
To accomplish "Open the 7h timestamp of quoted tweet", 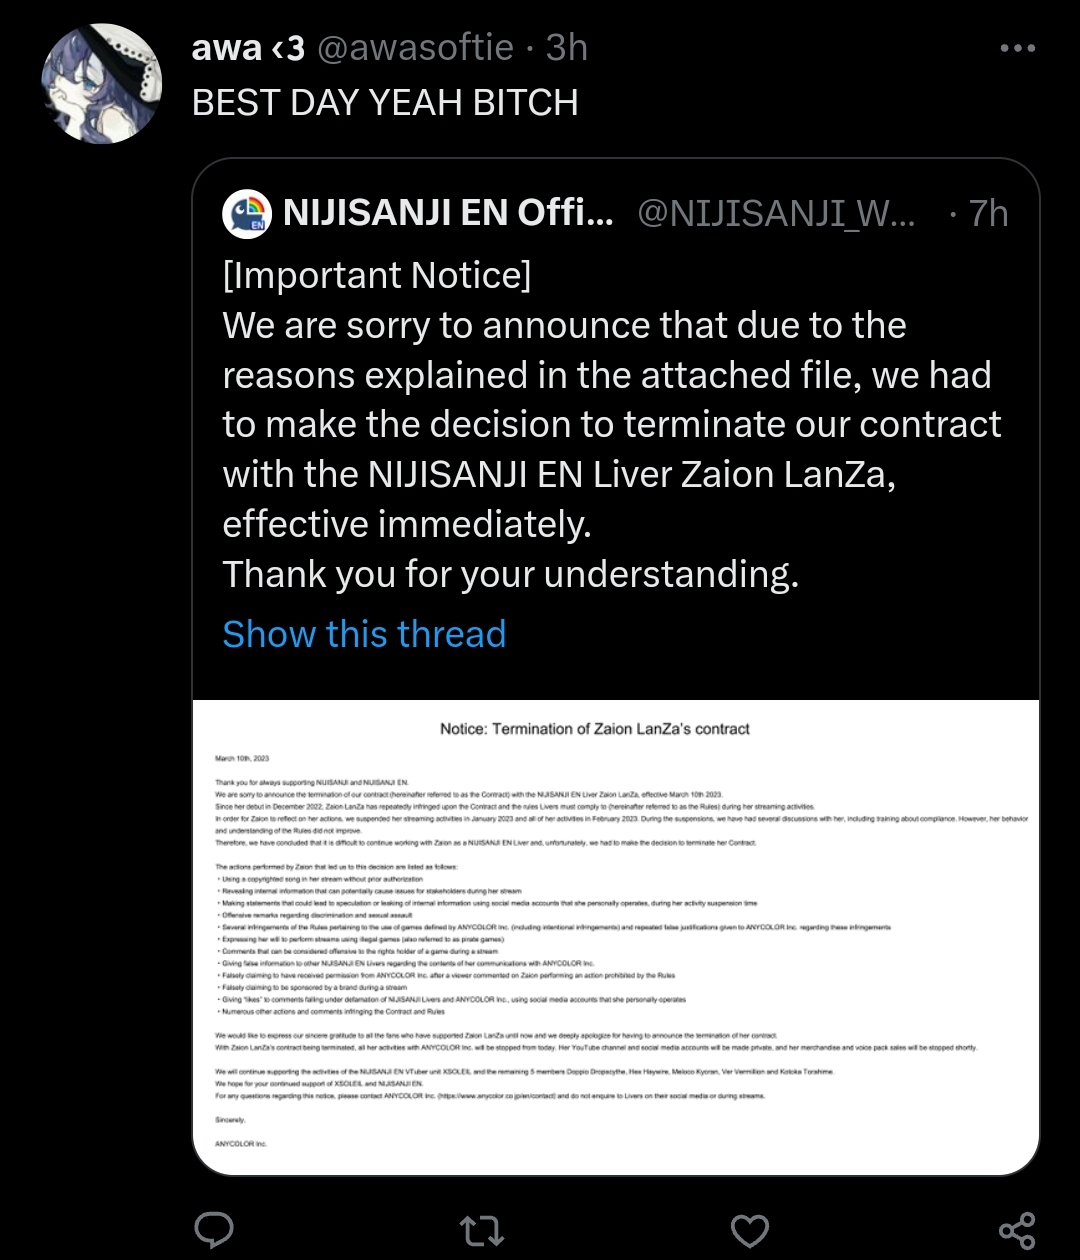I will (989, 213).
